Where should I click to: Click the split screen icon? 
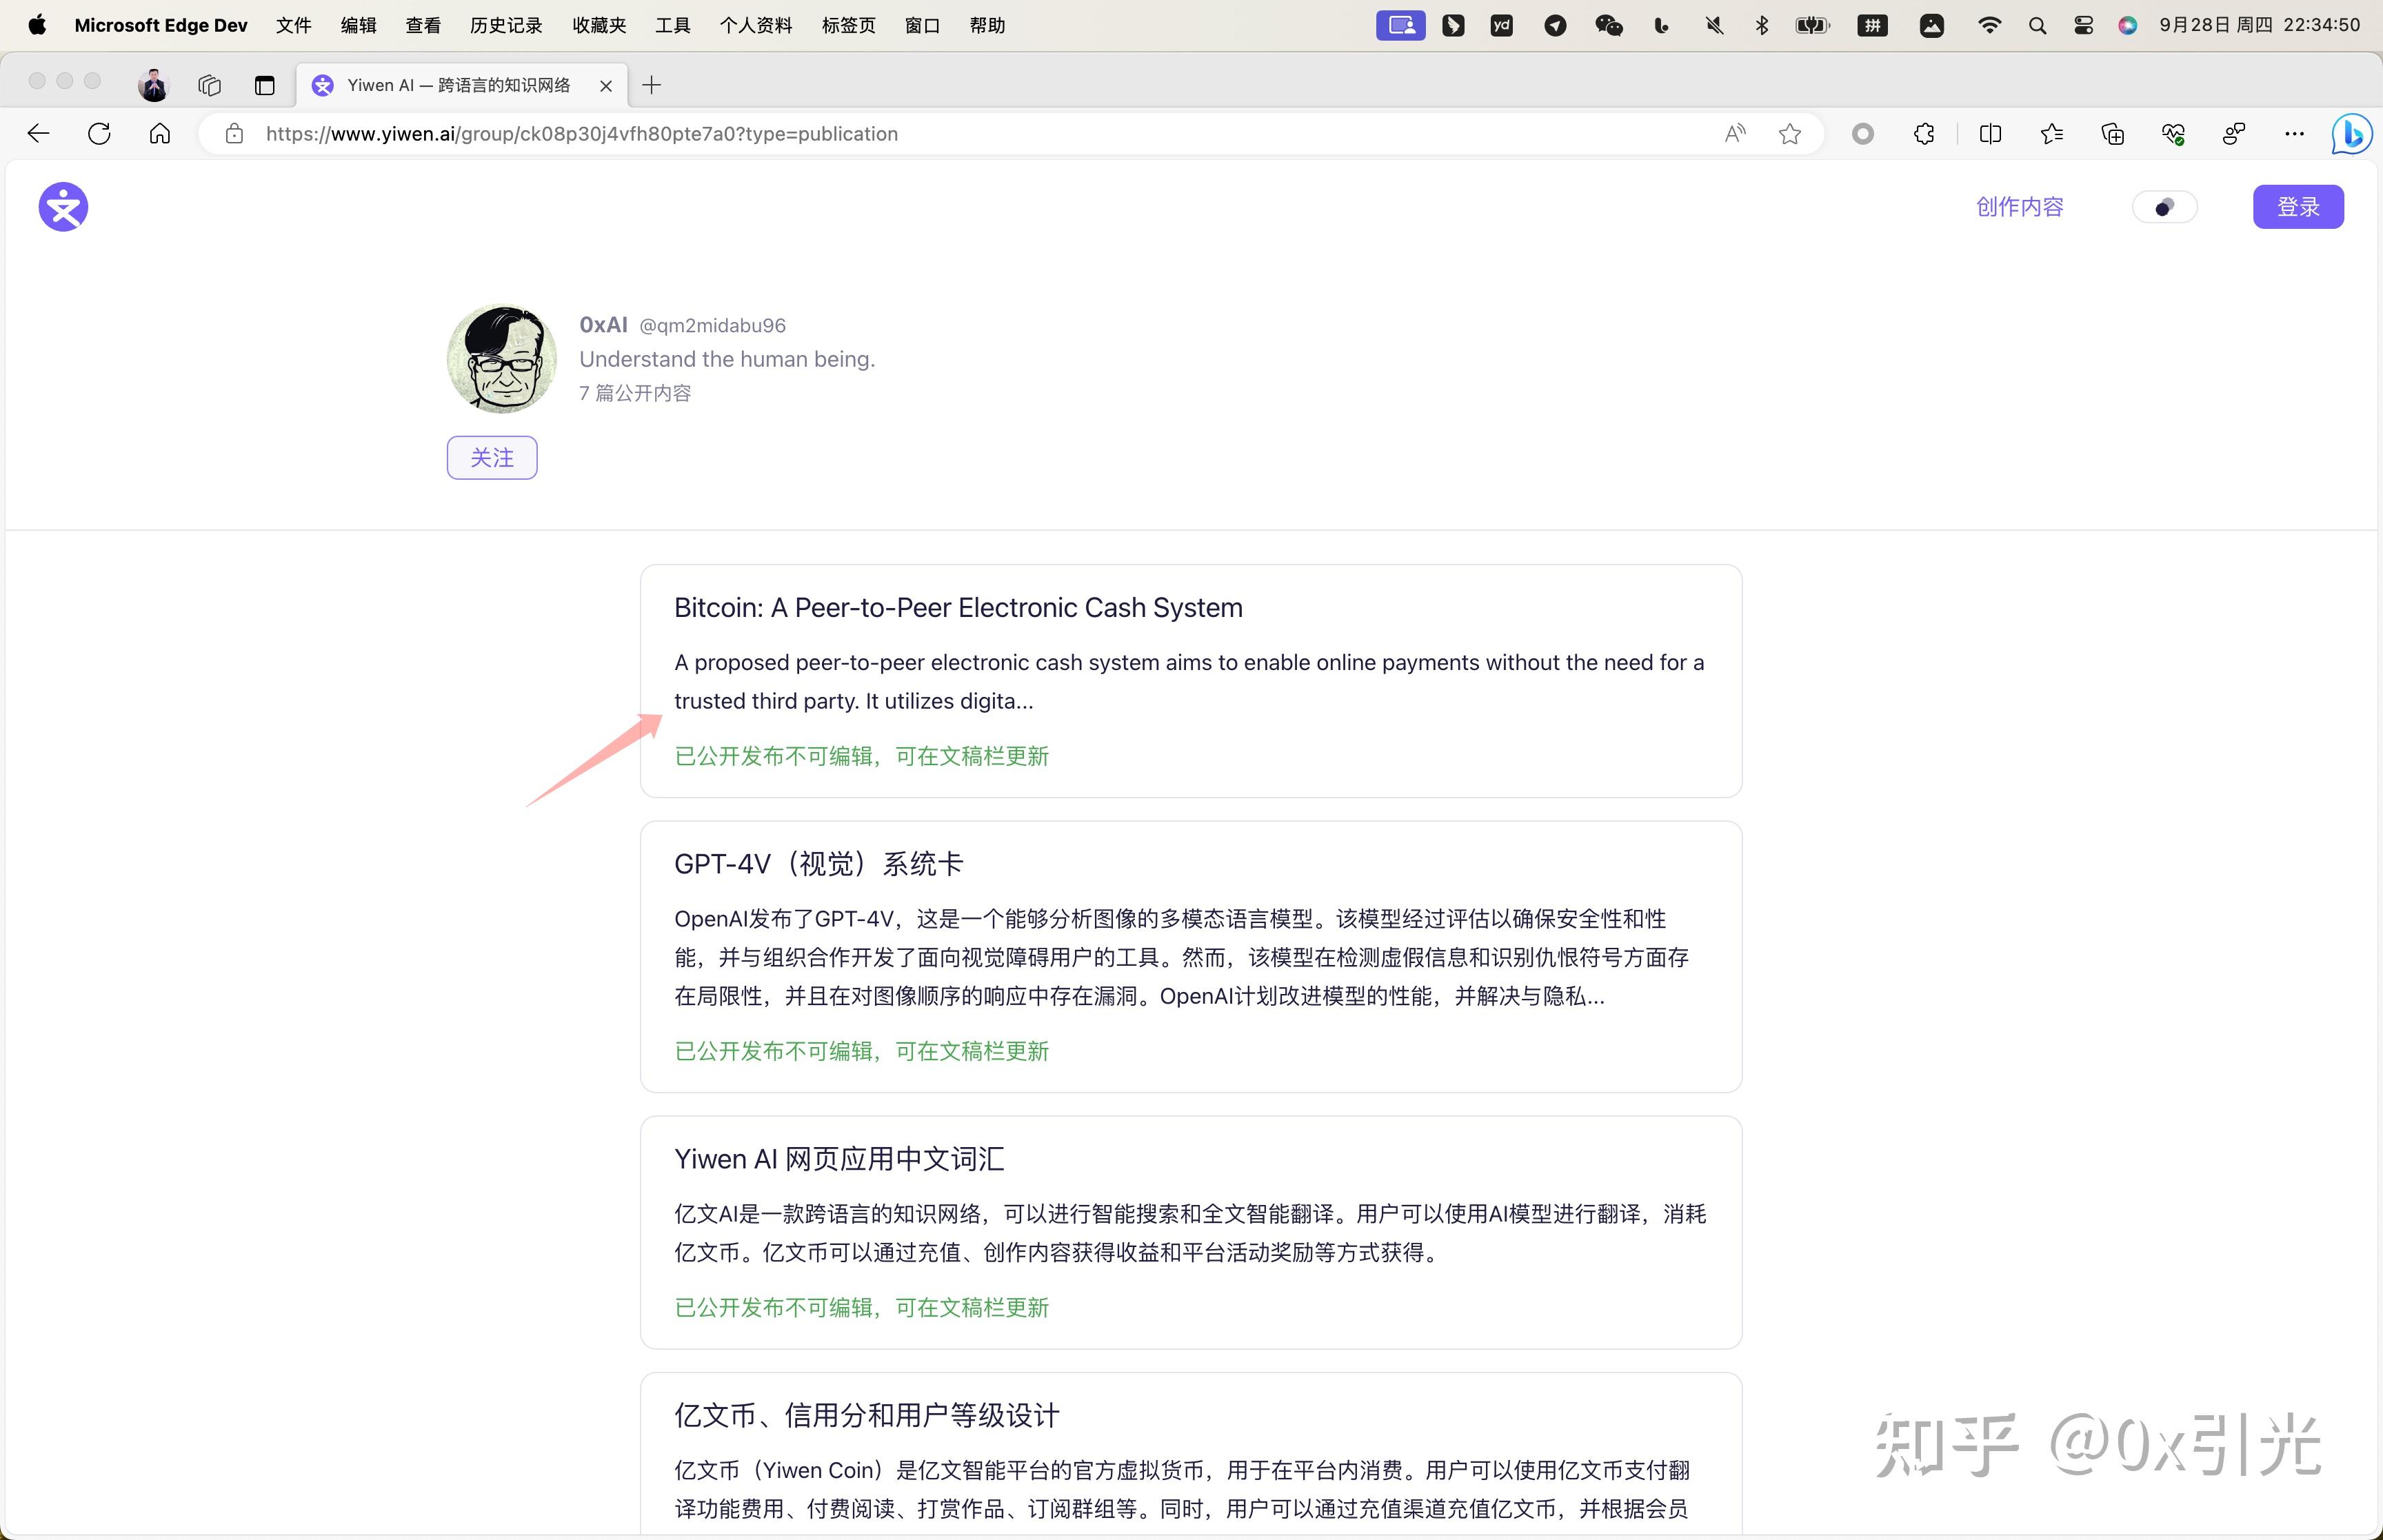point(1990,134)
